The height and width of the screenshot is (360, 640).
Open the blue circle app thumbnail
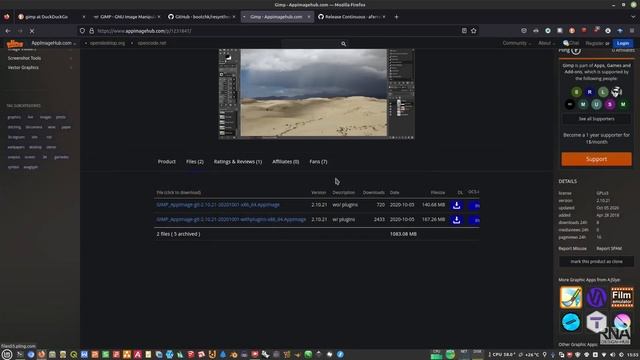point(571,322)
